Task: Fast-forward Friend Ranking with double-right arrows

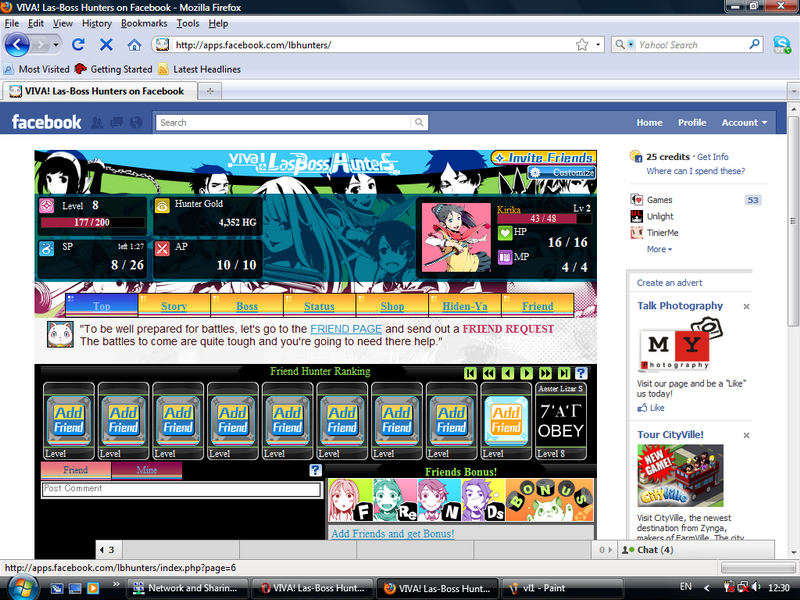Action: (545, 373)
